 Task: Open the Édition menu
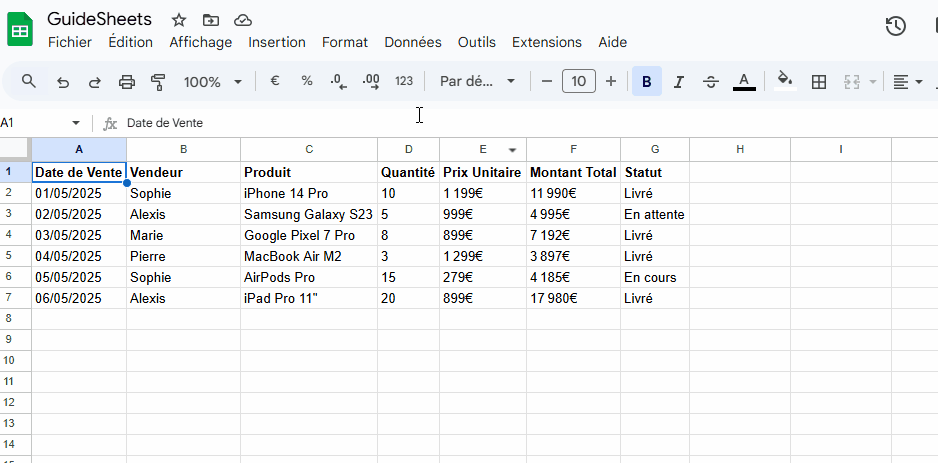click(130, 42)
